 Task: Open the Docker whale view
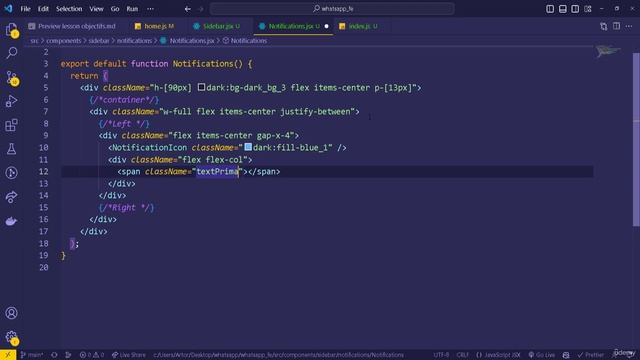click(11, 221)
